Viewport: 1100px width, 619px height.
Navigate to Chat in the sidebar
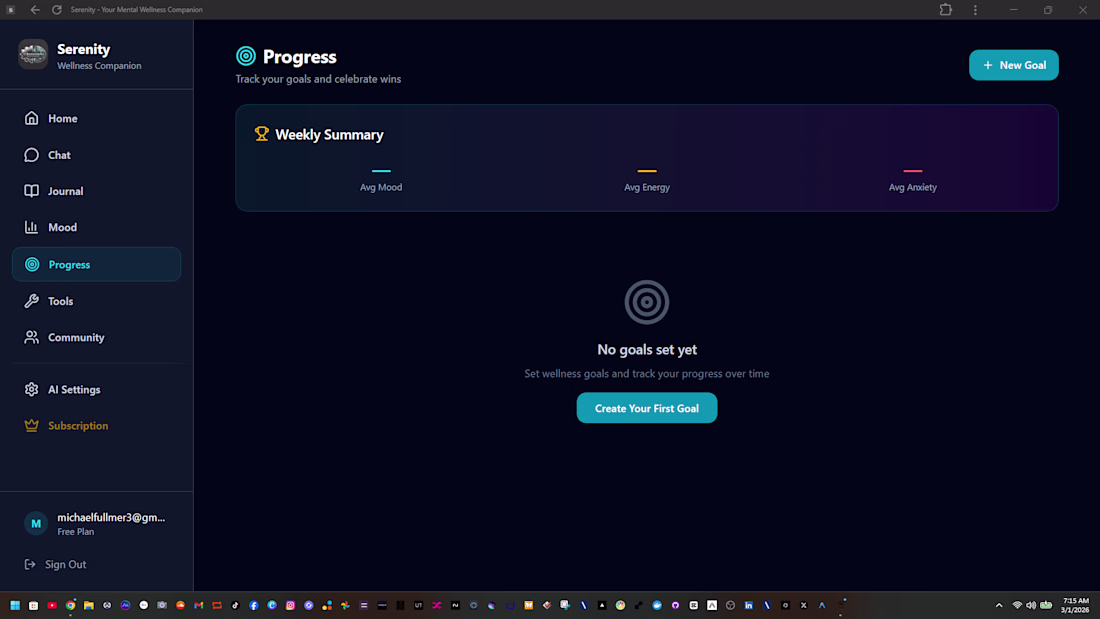pos(97,154)
